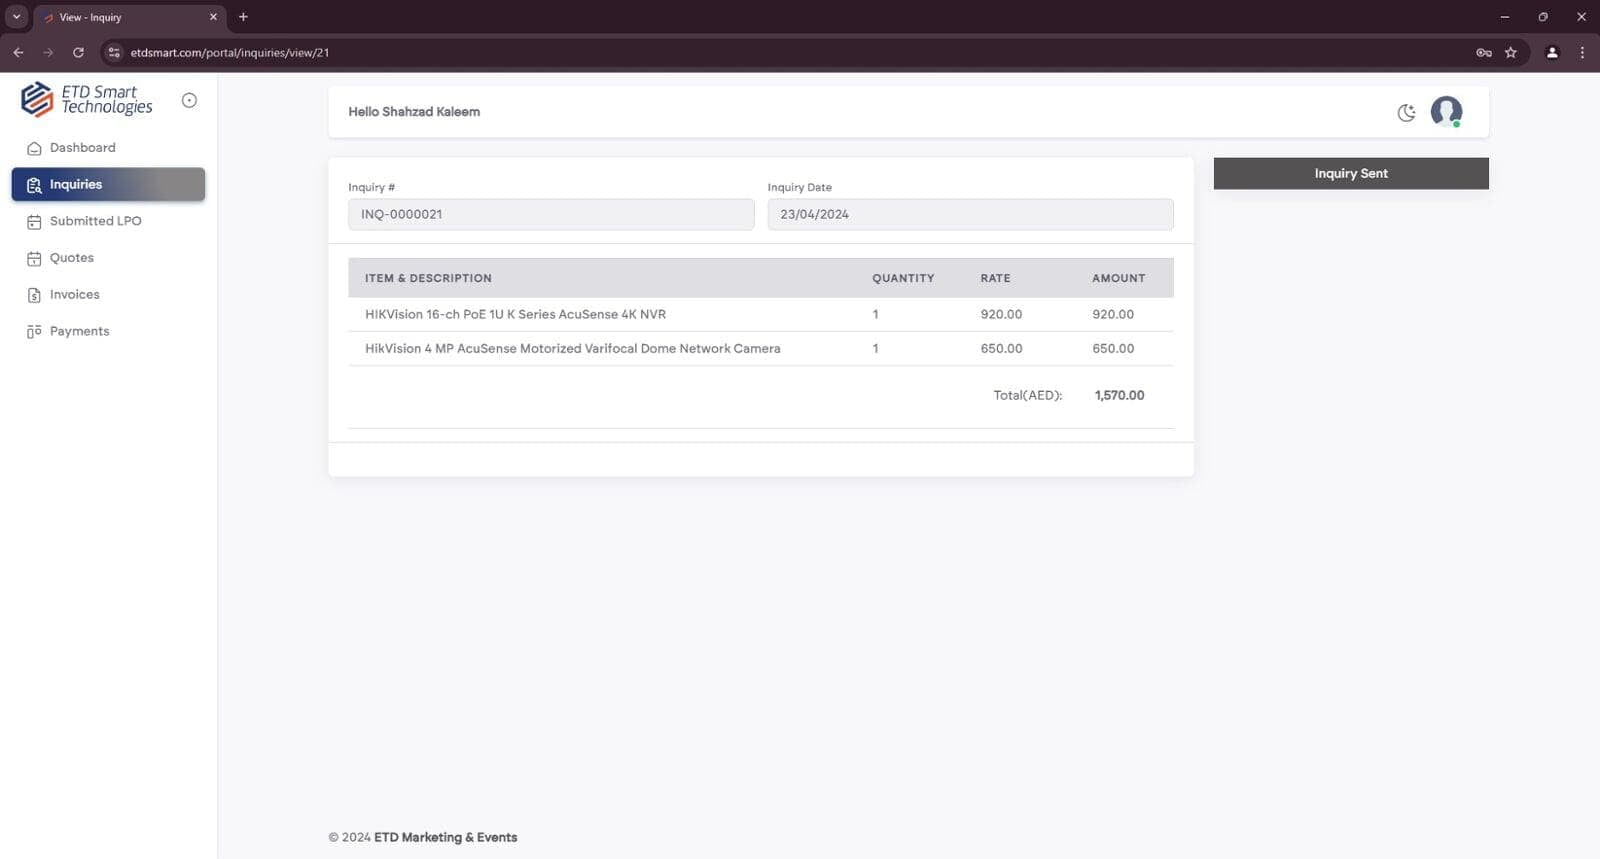Collapse sidebar using the circle toggle icon
1600x859 pixels.
coord(189,100)
